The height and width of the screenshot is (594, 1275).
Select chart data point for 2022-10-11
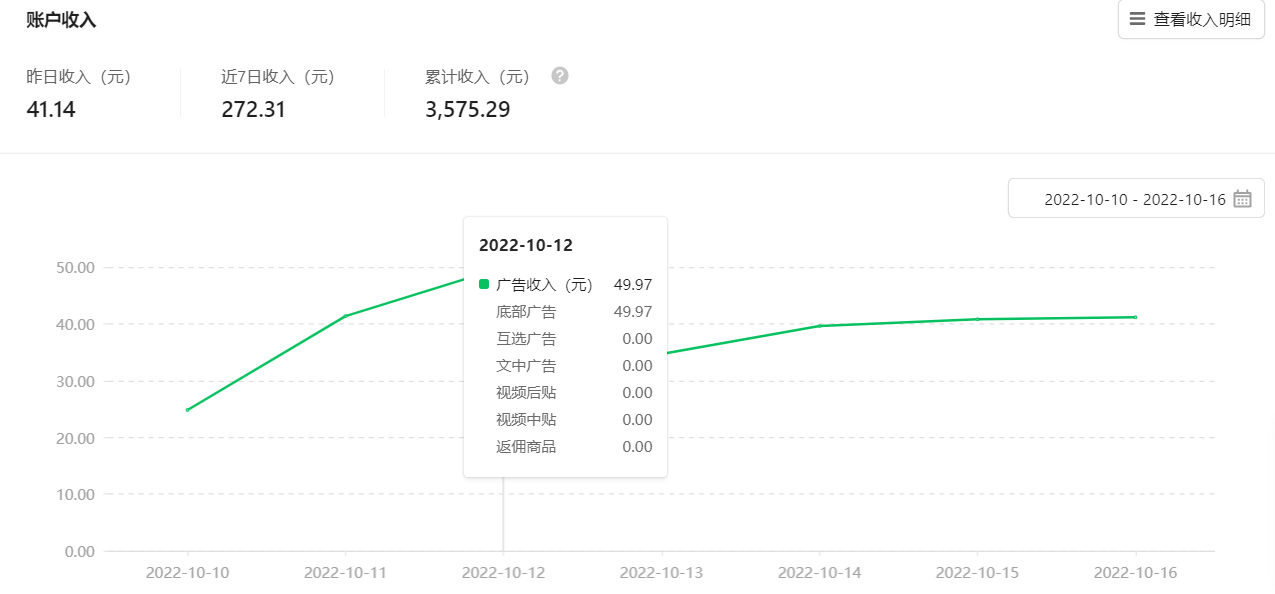tap(345, 316)
